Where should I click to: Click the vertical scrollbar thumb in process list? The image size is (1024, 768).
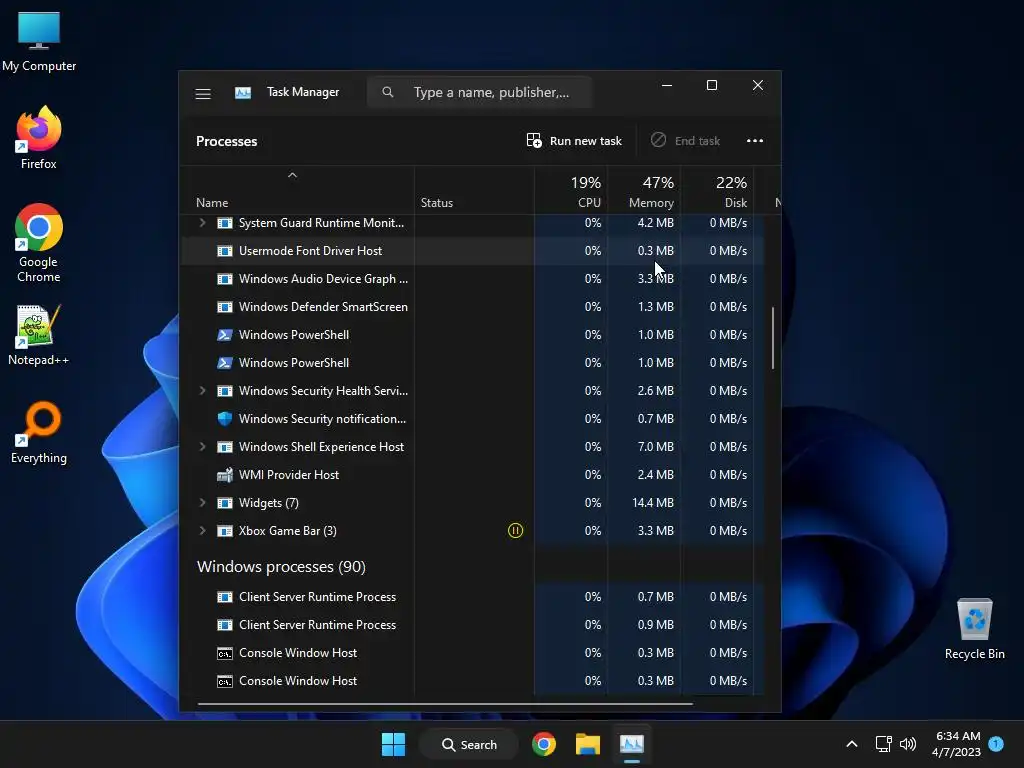pyautogui.click(x=773, y=338)
